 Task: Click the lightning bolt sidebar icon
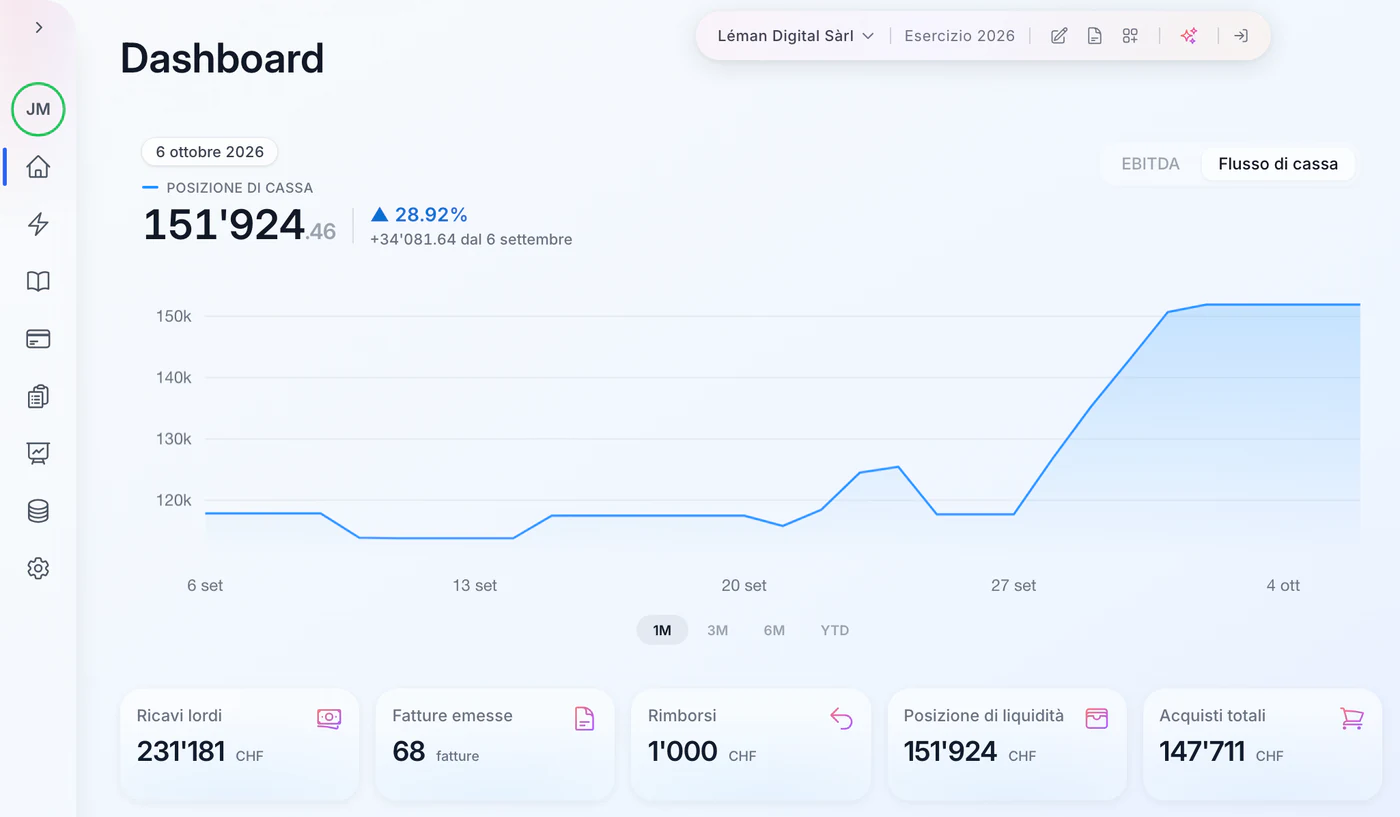click(x=38, y=224)
